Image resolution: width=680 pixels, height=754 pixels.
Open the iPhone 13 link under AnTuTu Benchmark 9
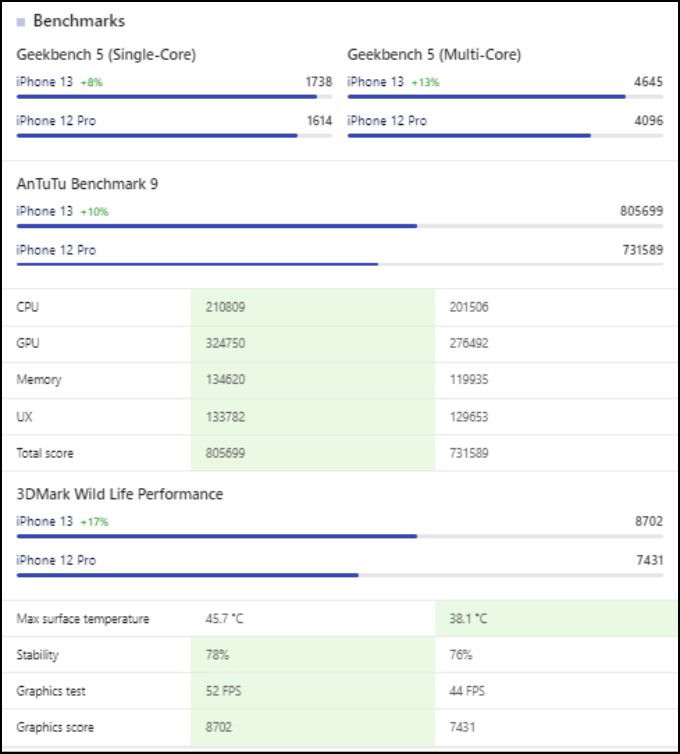[x=44, y=211]
